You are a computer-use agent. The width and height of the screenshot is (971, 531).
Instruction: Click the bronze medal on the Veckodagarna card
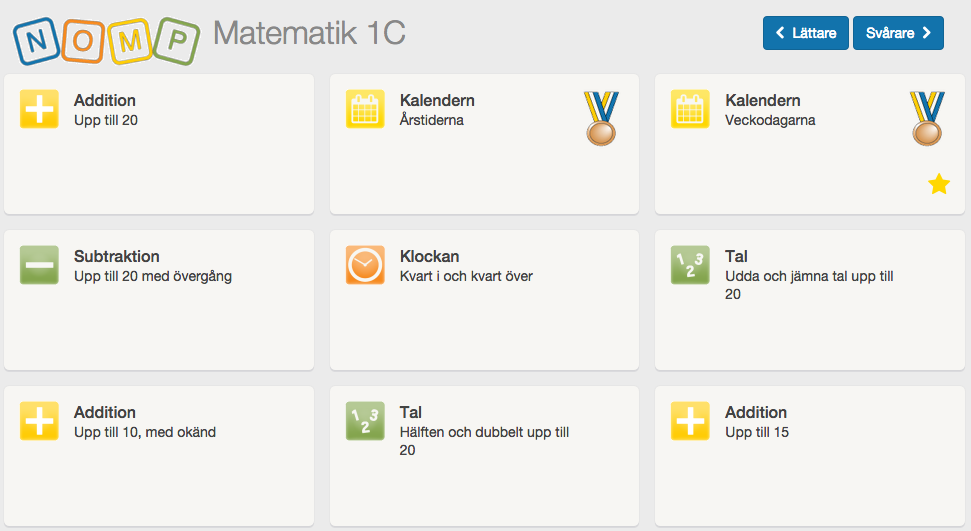[927, 118]
